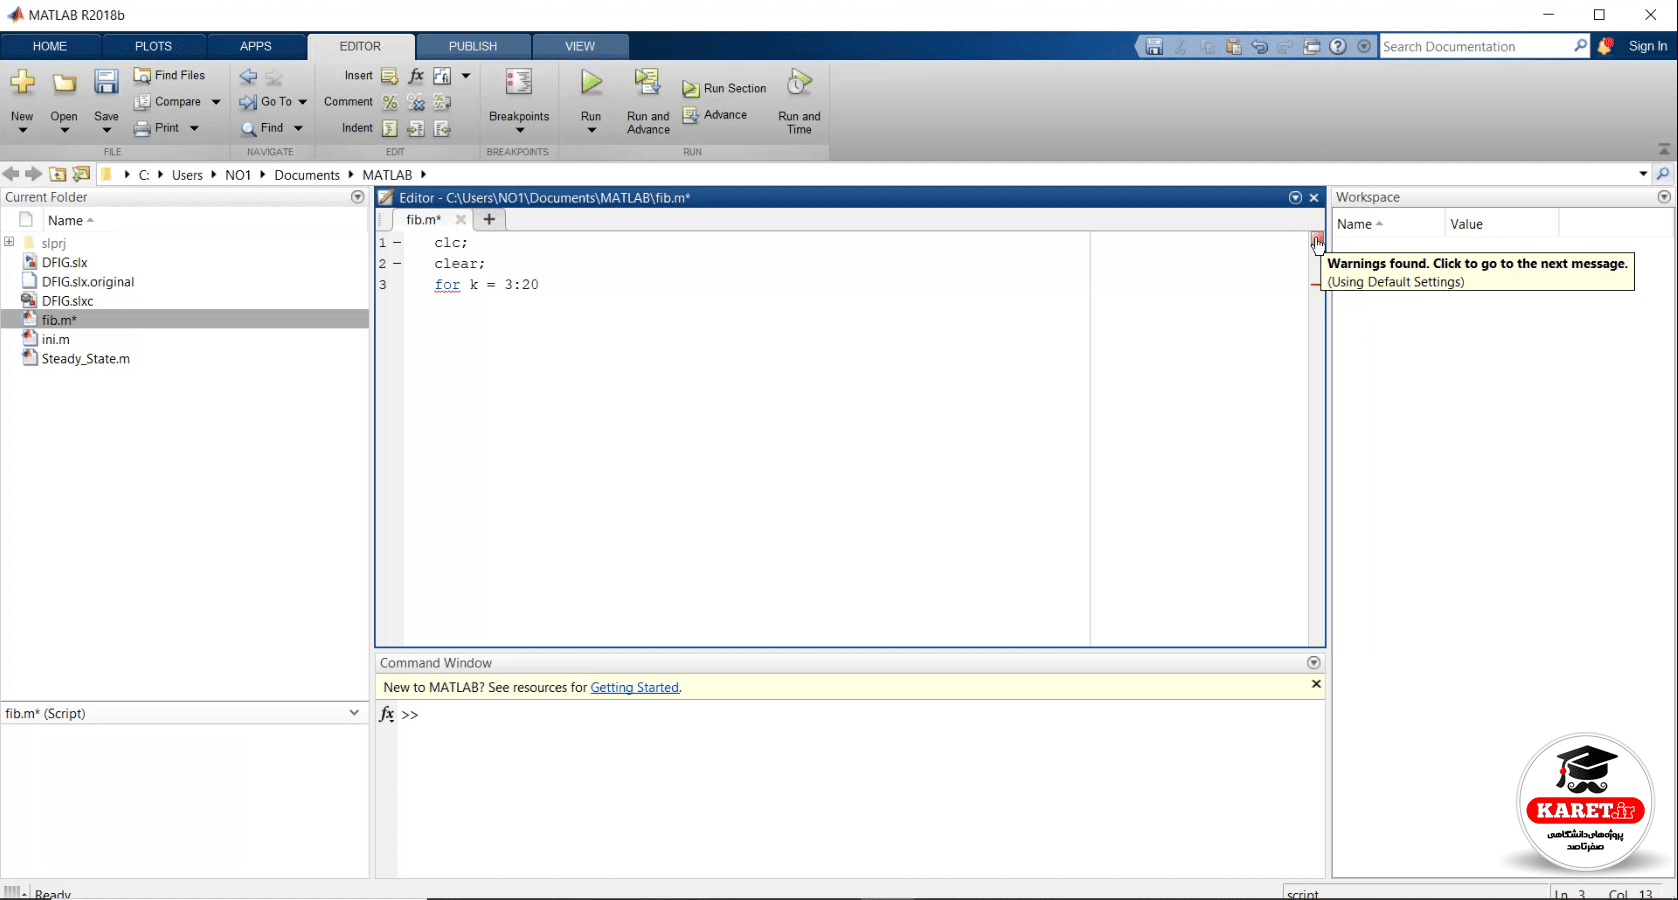Switch to the PLOTS tab
This screenshot has height=900, width=1678.
tap(153, 46)
